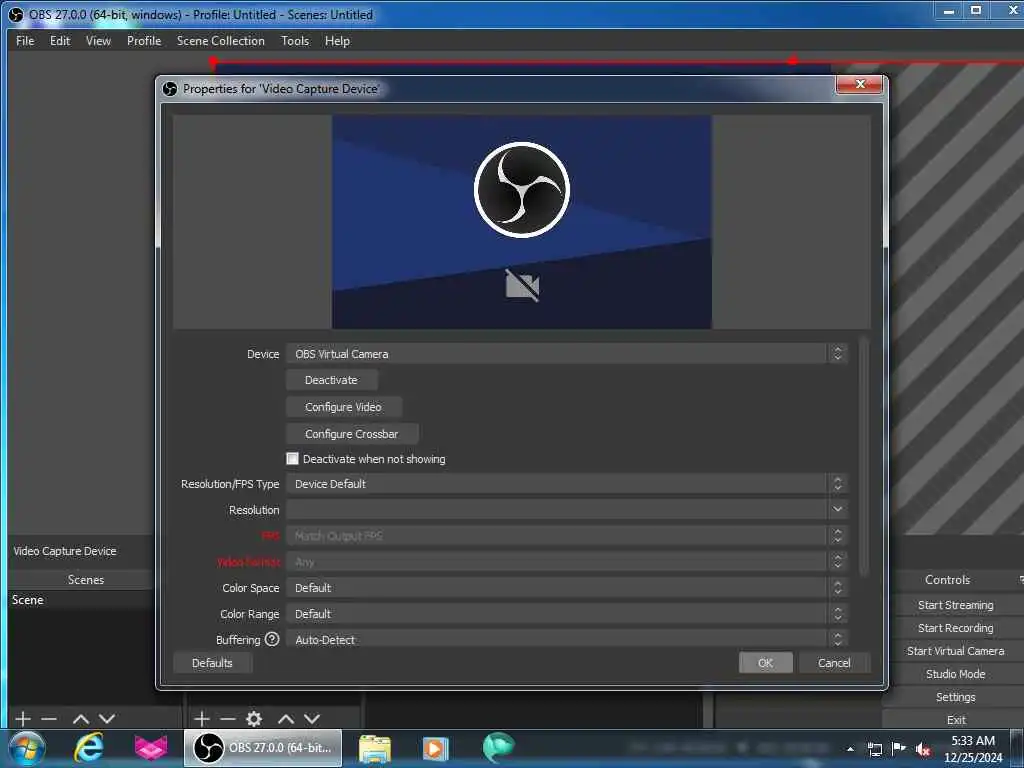The height and width of the screenshot is (768, 1024).
Task: Open source properties gear icon
Action: click(x=254, y=719)
